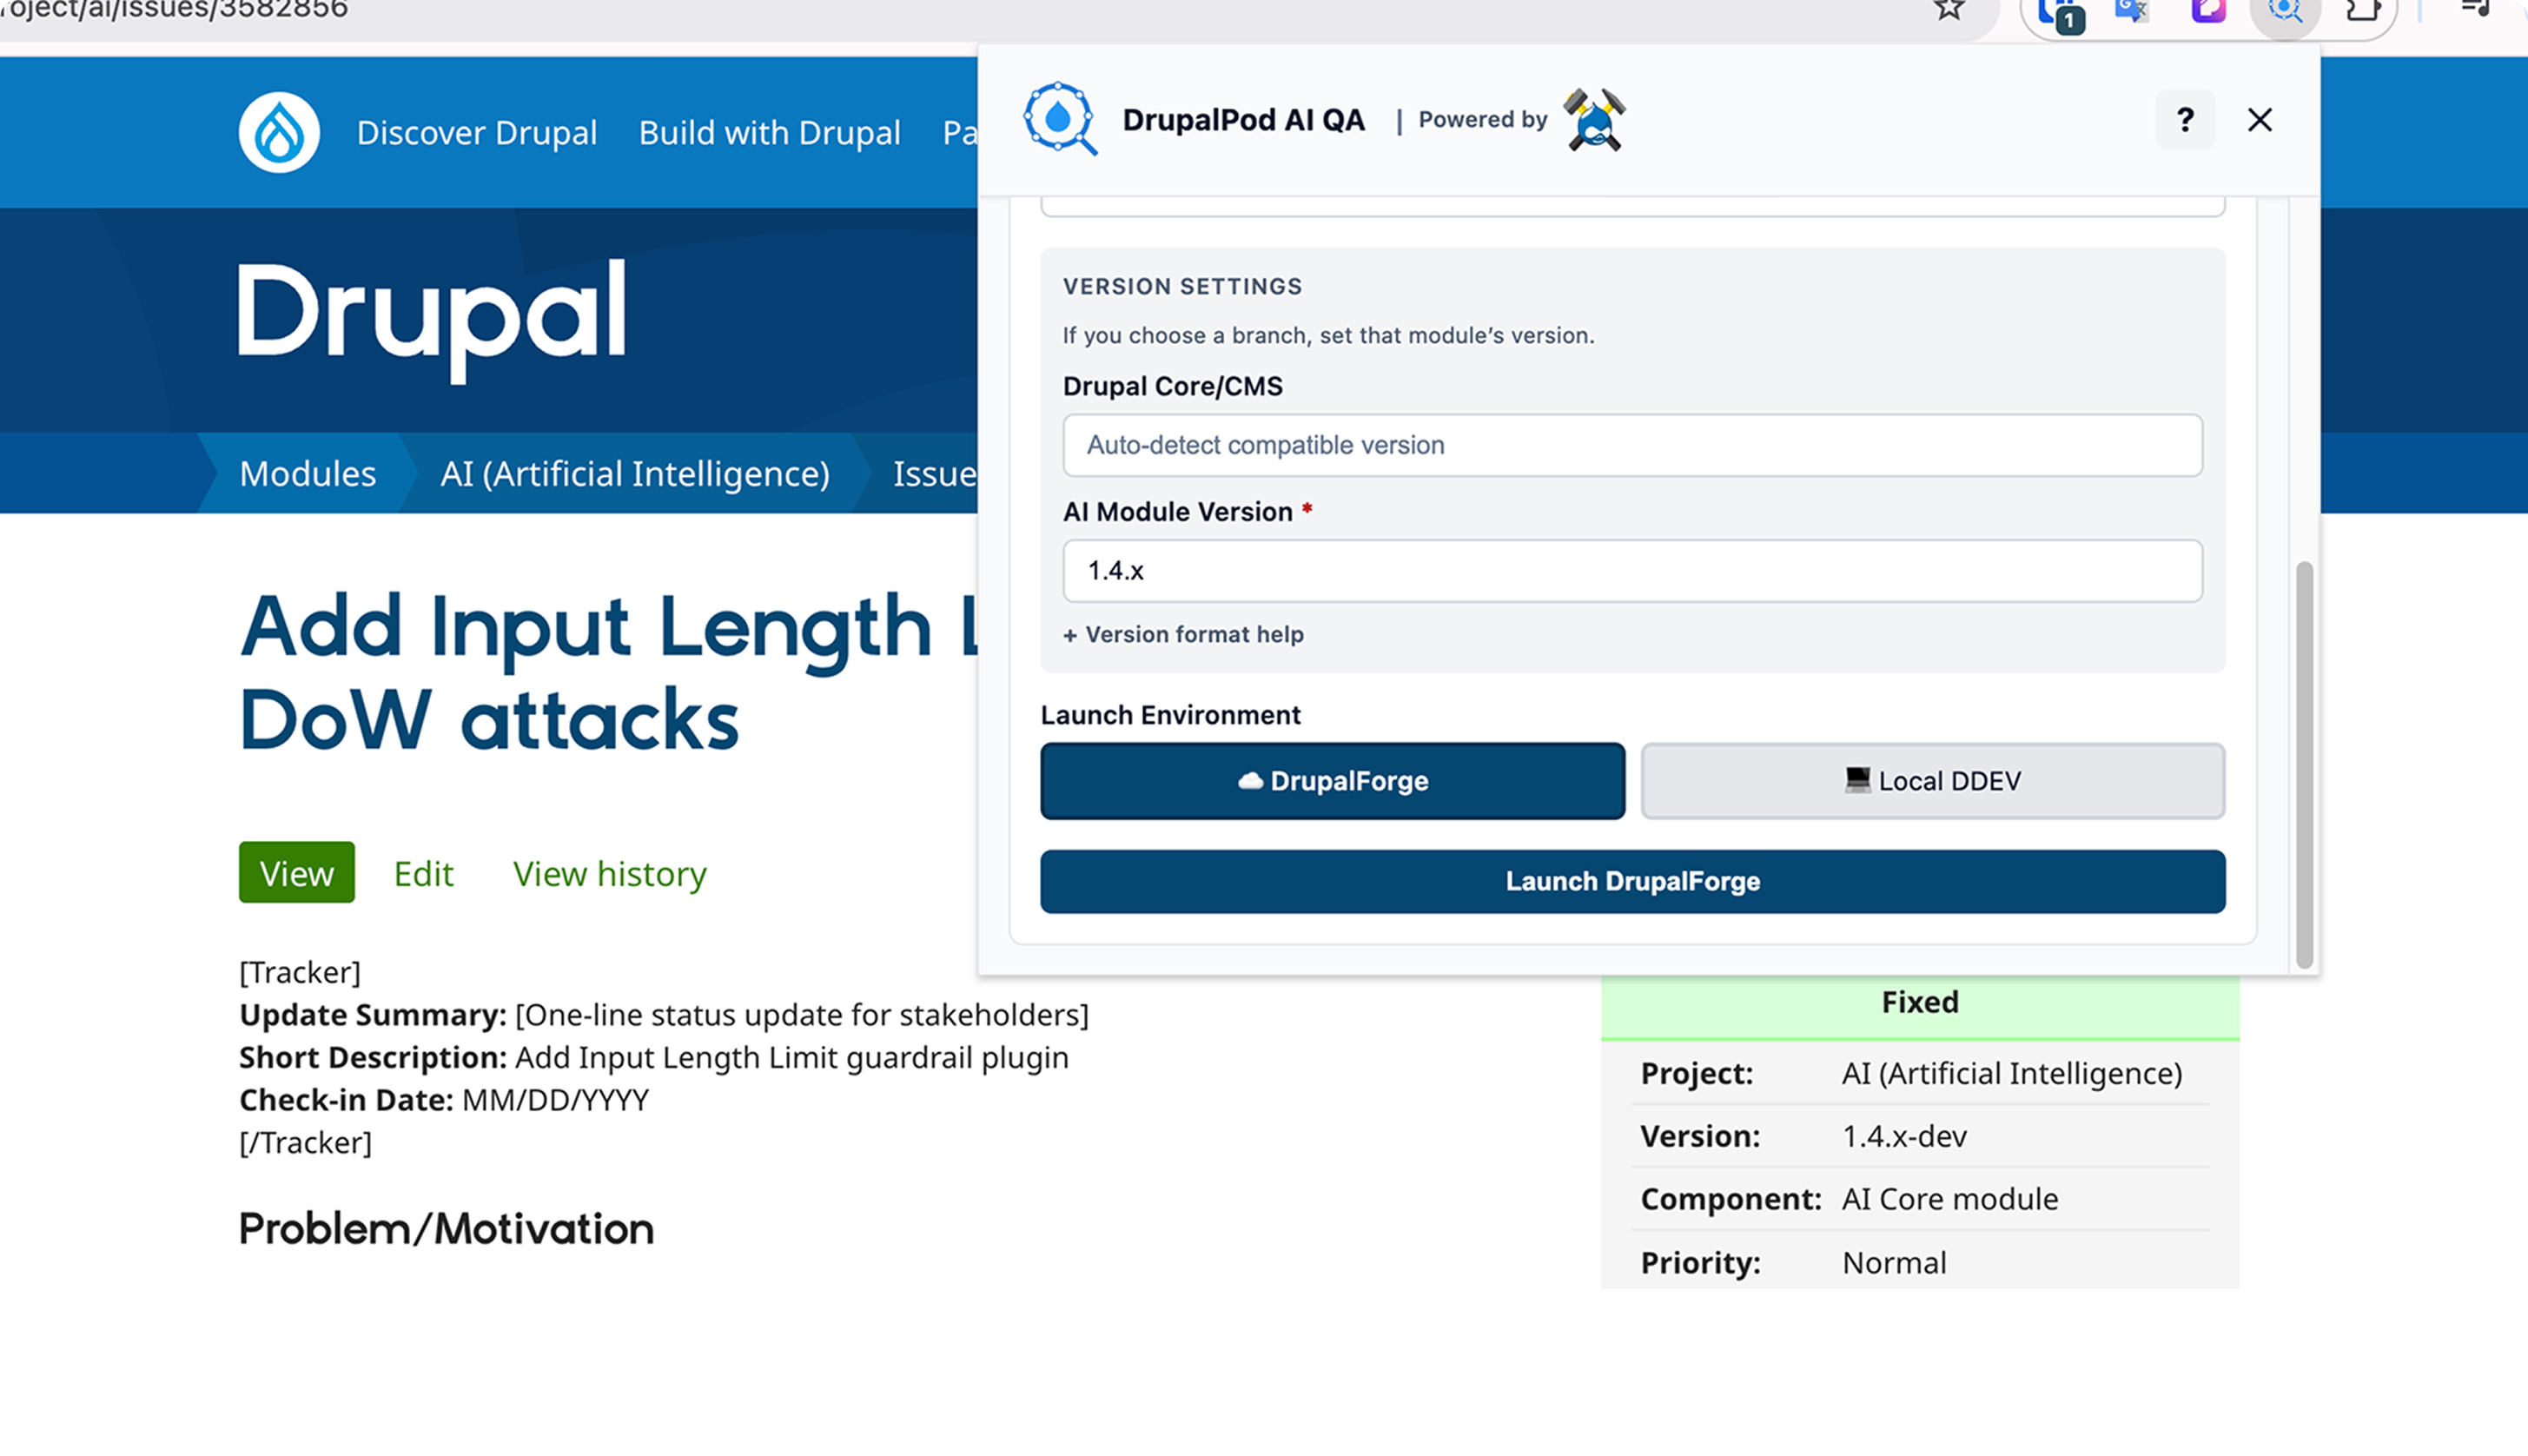Click Launch DrupalForge button
The width and height of the screenshot is (2528, 1456).
click(1632, 881)
